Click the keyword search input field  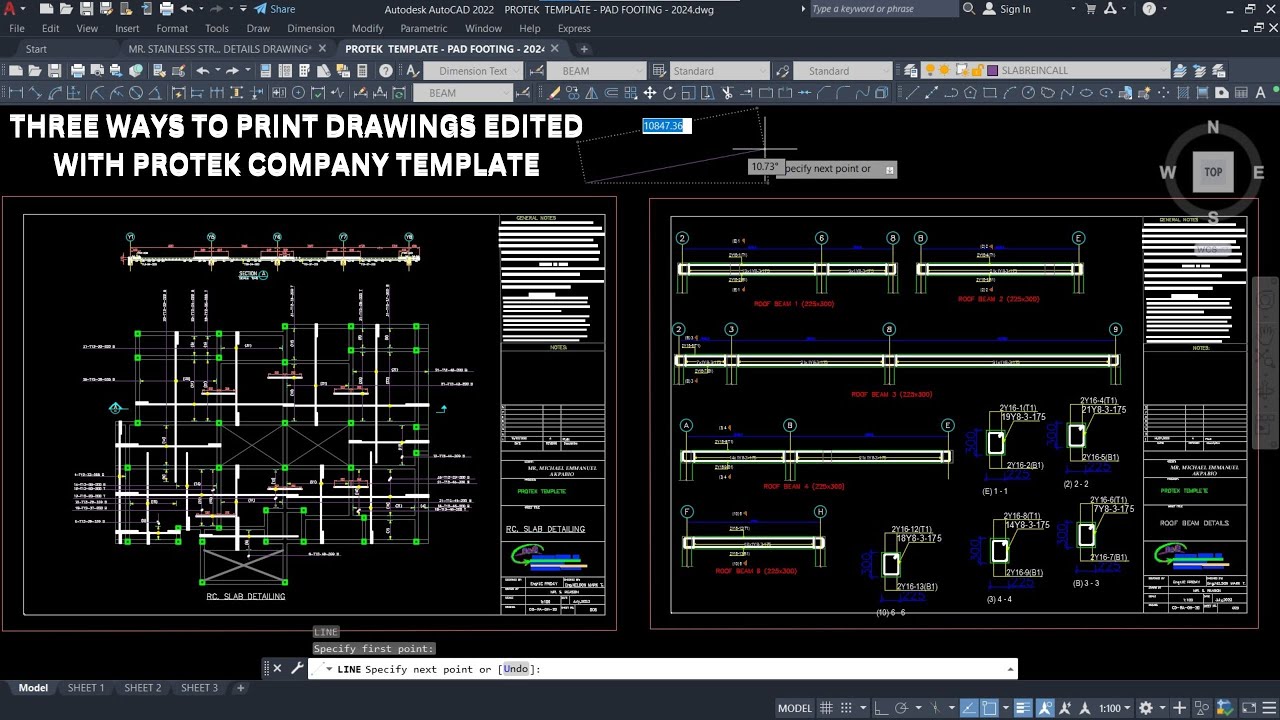(883, 9)
